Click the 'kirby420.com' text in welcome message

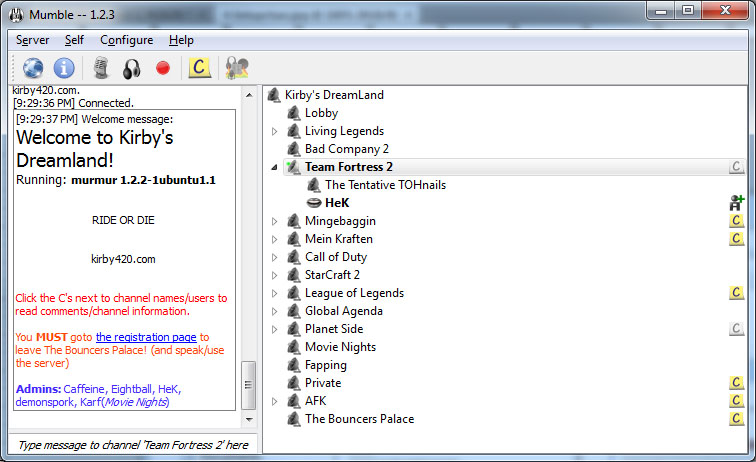123,259
